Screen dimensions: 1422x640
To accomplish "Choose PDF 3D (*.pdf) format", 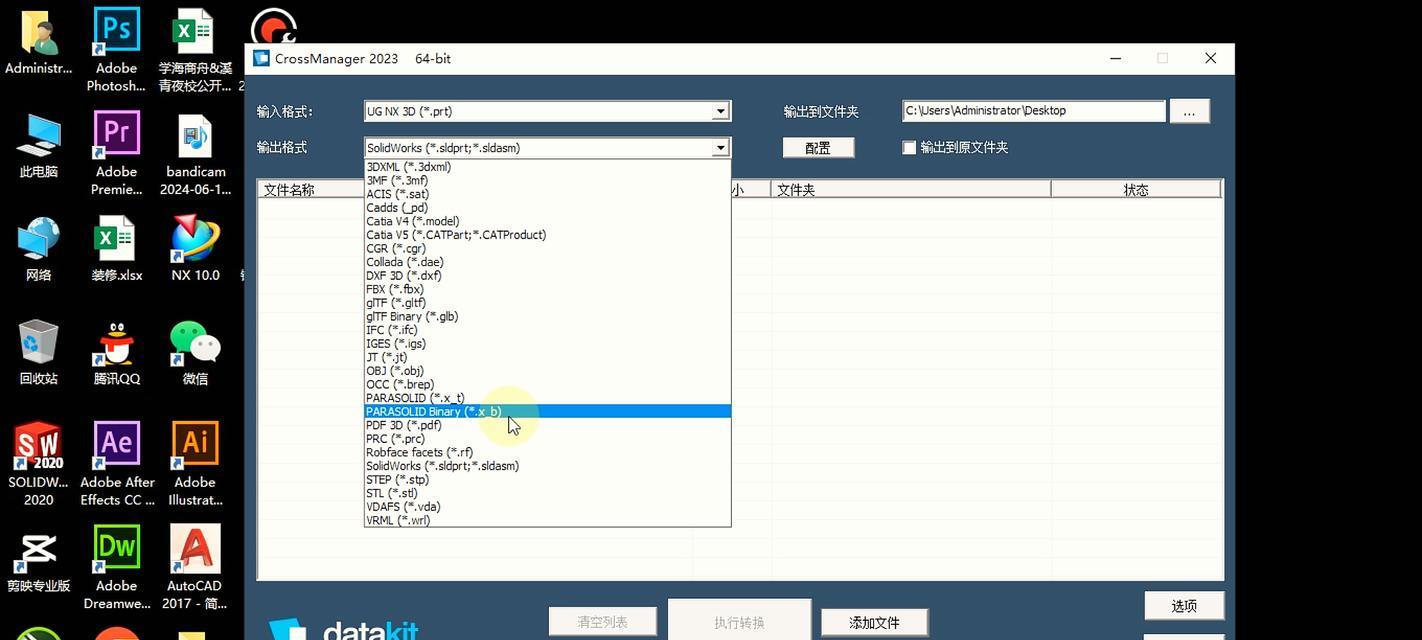I will coord(547,425).
